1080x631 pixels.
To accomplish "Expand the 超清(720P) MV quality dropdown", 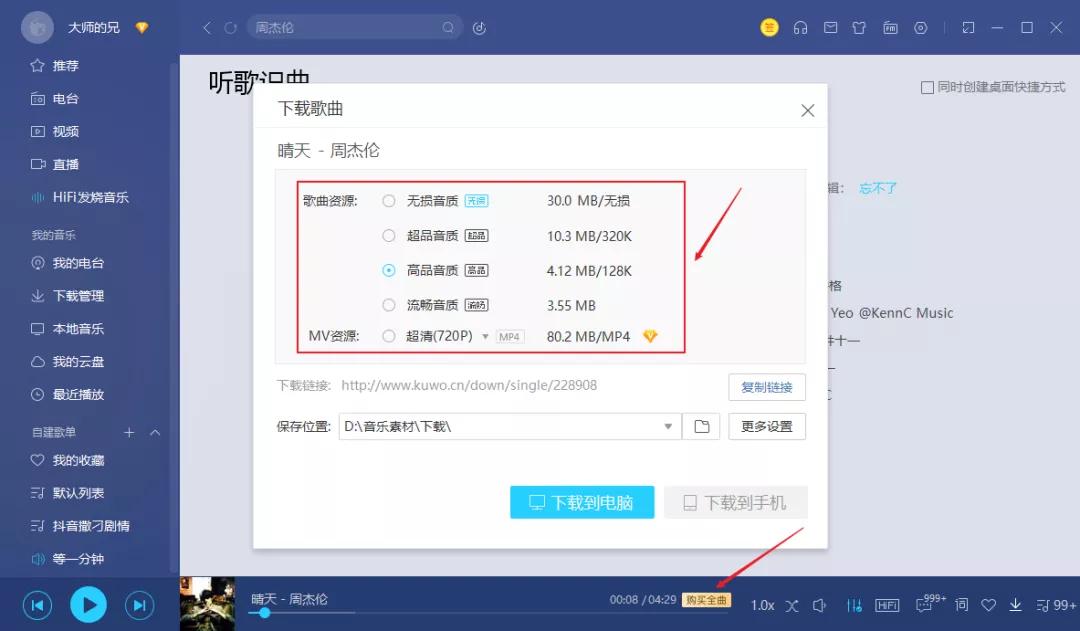I will pos(486,337).
